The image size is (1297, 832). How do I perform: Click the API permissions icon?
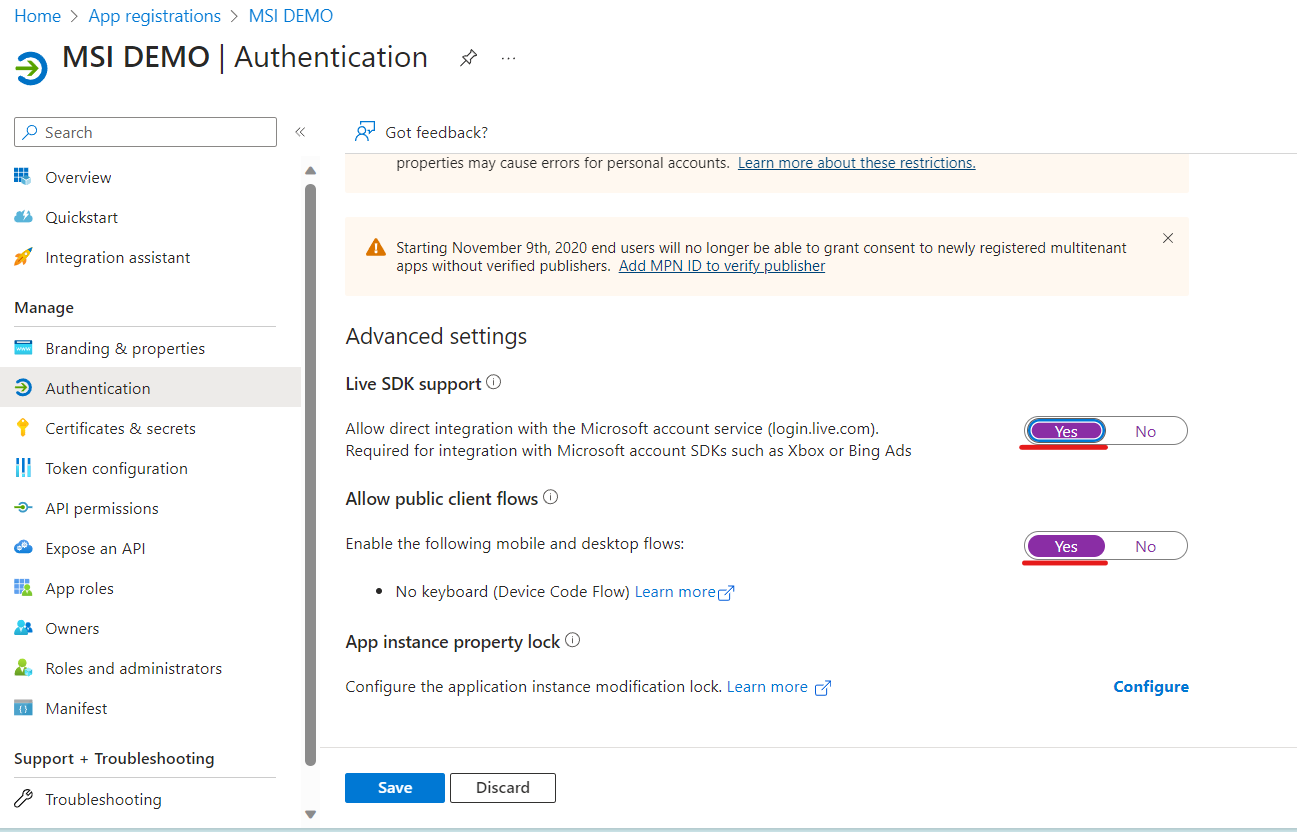point(23,508)
